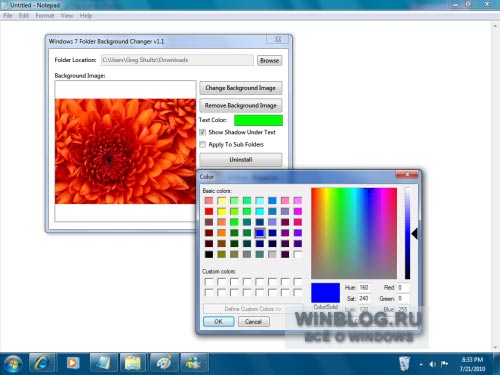Pick the magenta basic color swatch
The image size is (500, 375).
coord(298,211)
